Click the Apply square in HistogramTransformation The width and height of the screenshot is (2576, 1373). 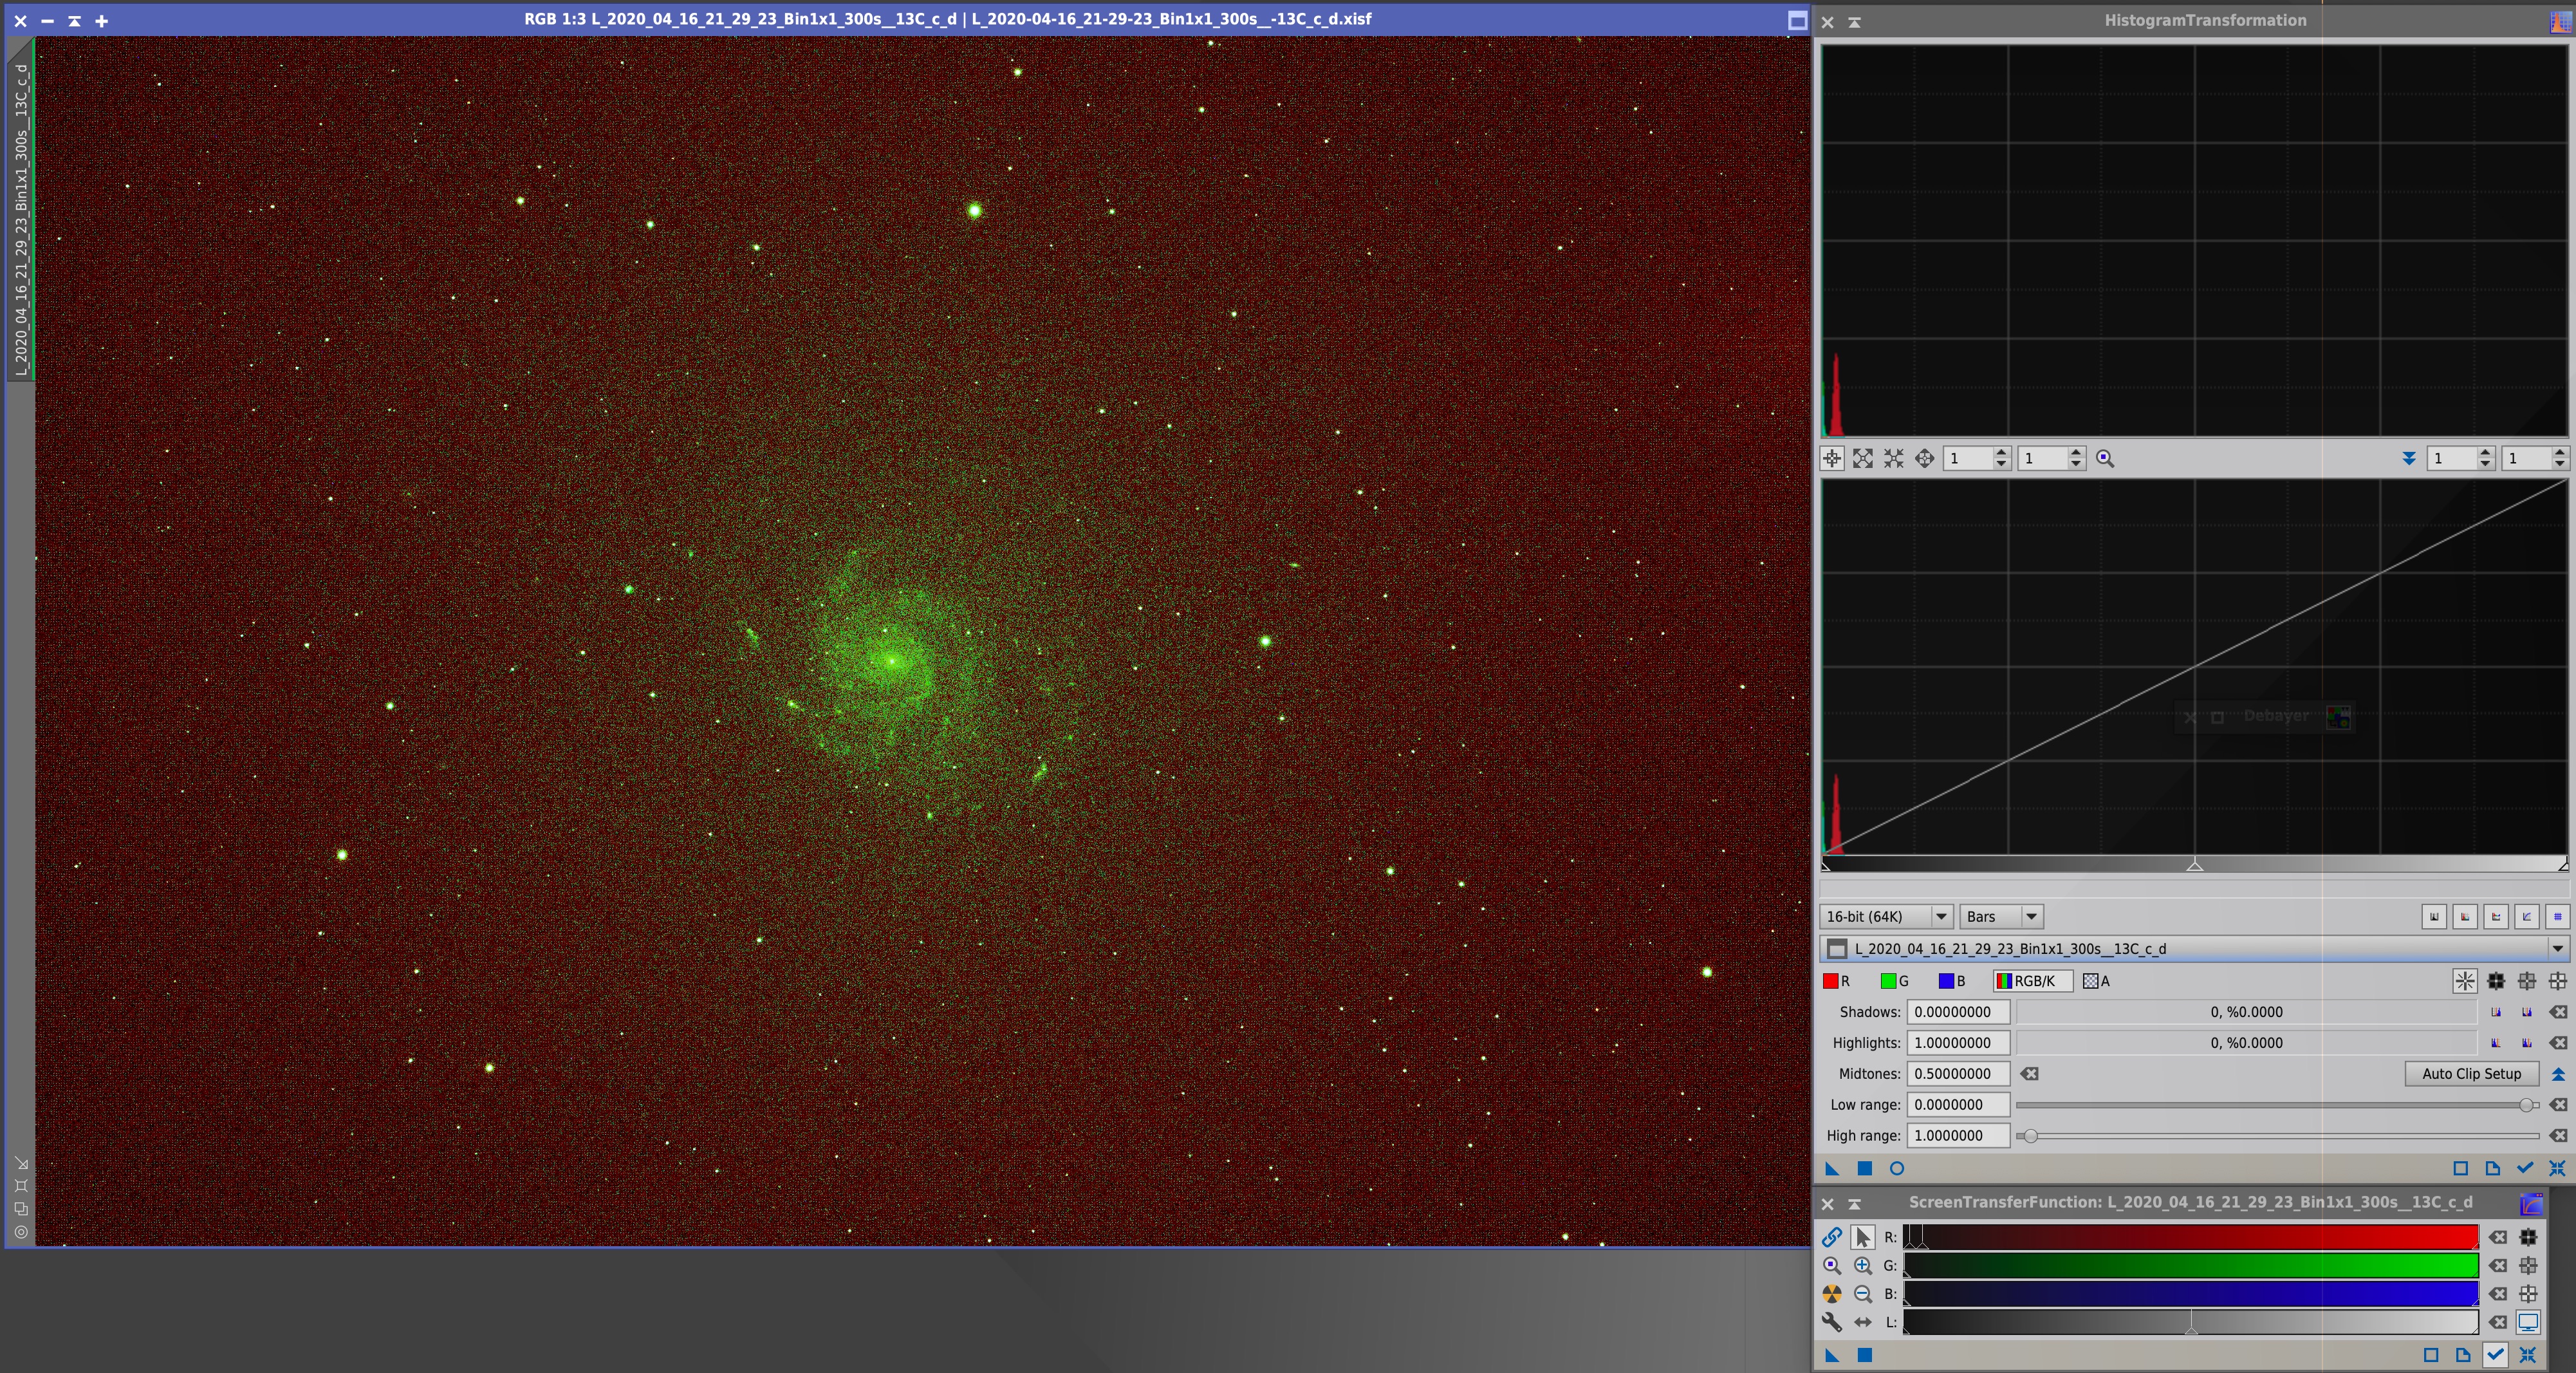1865,1168
